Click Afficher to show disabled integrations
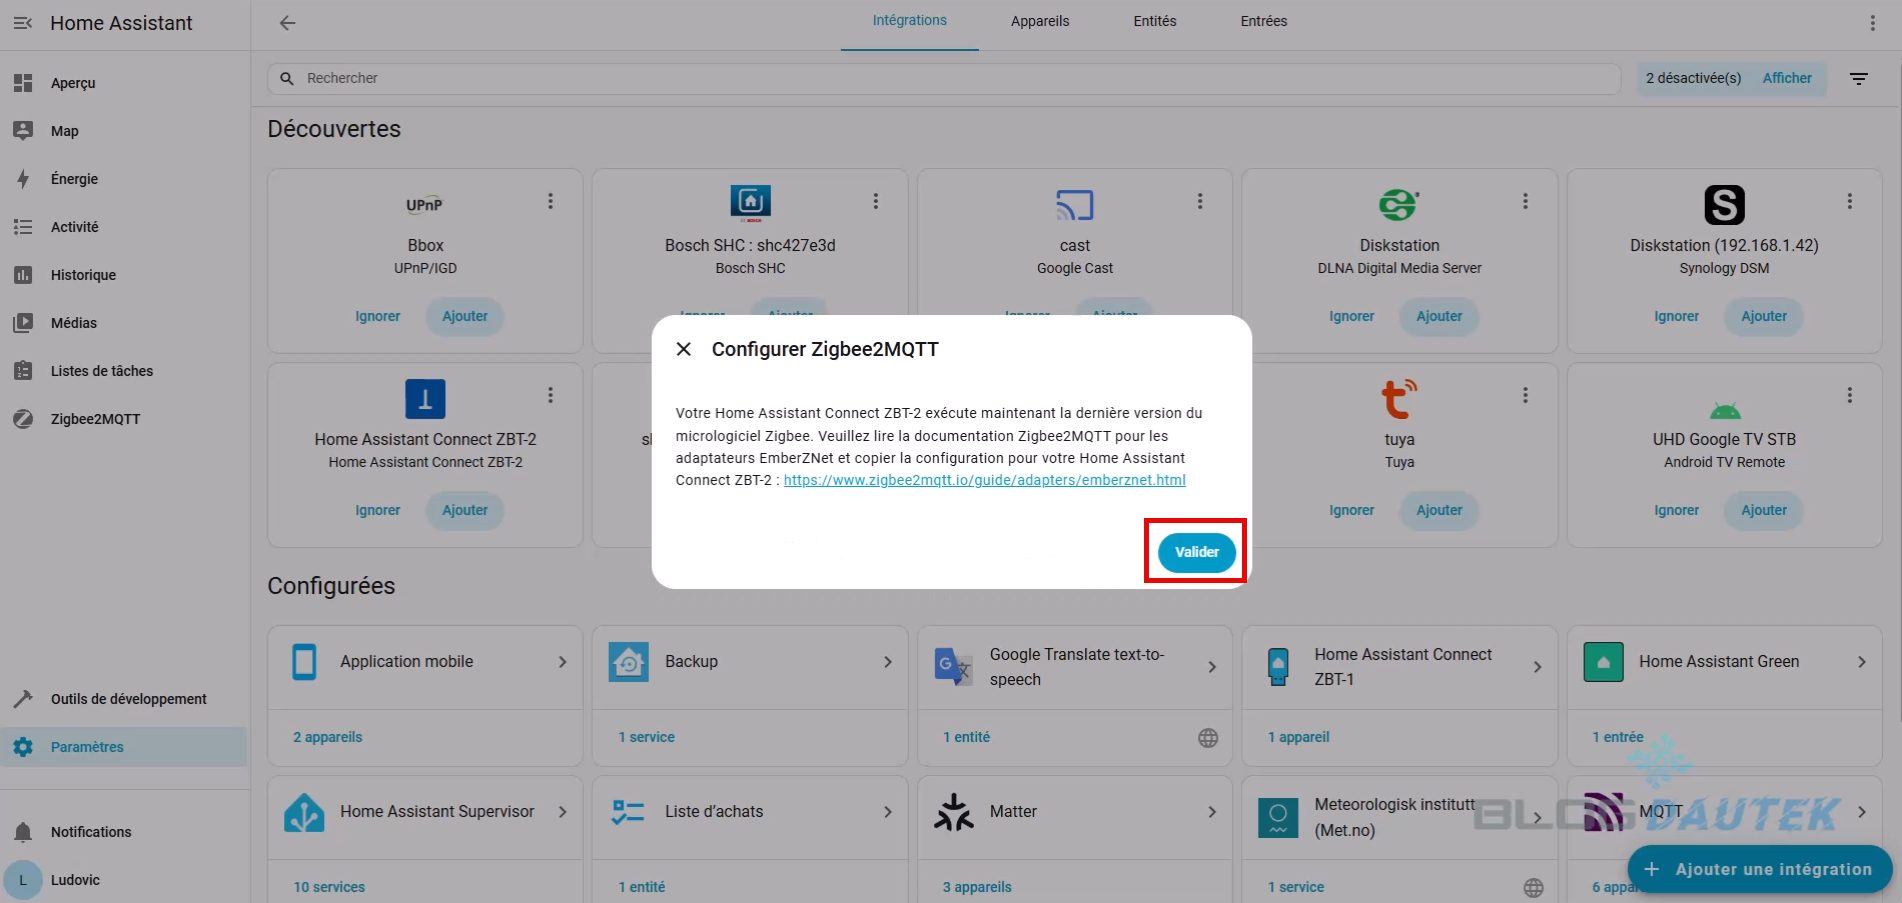 pyautogui.click(x=1786, y=78)
